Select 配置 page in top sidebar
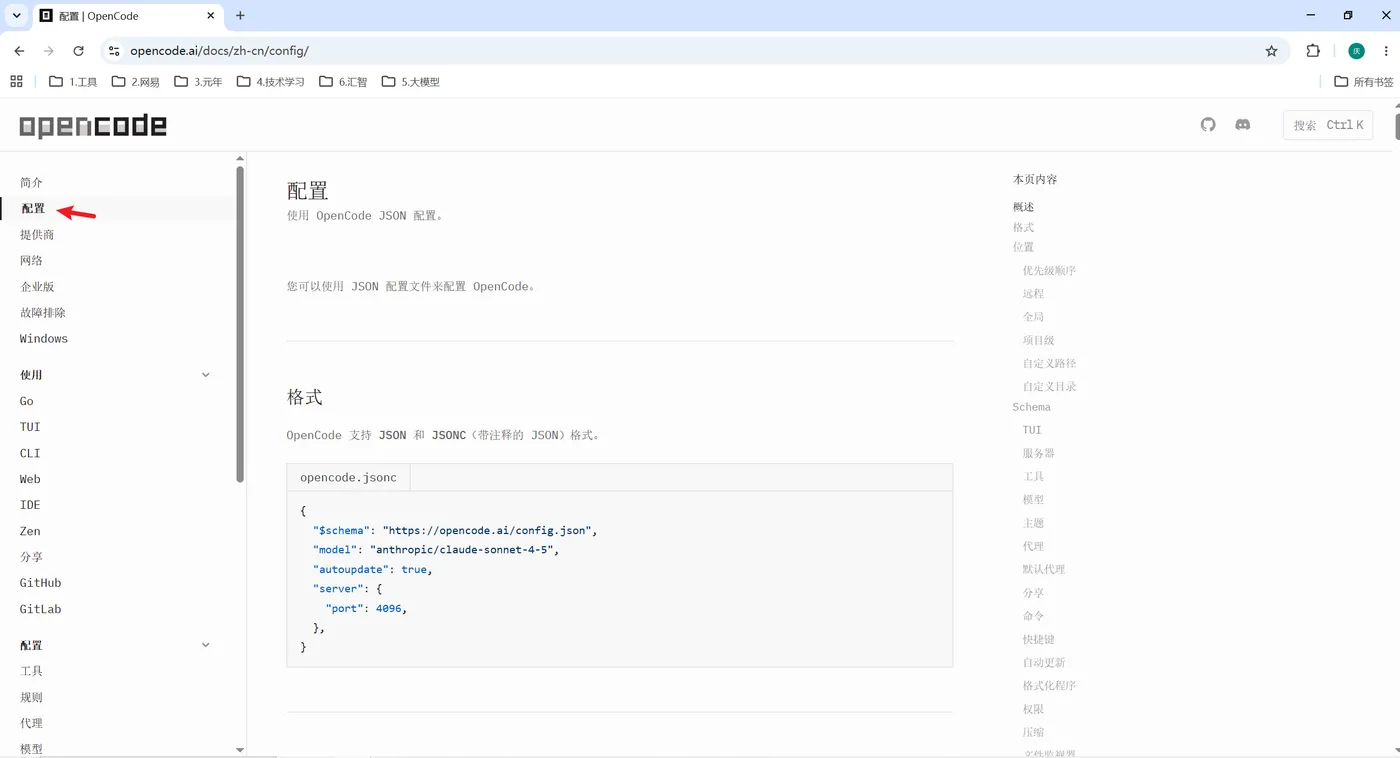Image resolution: width=1400 pixels, height=758 pixels. [x=33, y=208]
